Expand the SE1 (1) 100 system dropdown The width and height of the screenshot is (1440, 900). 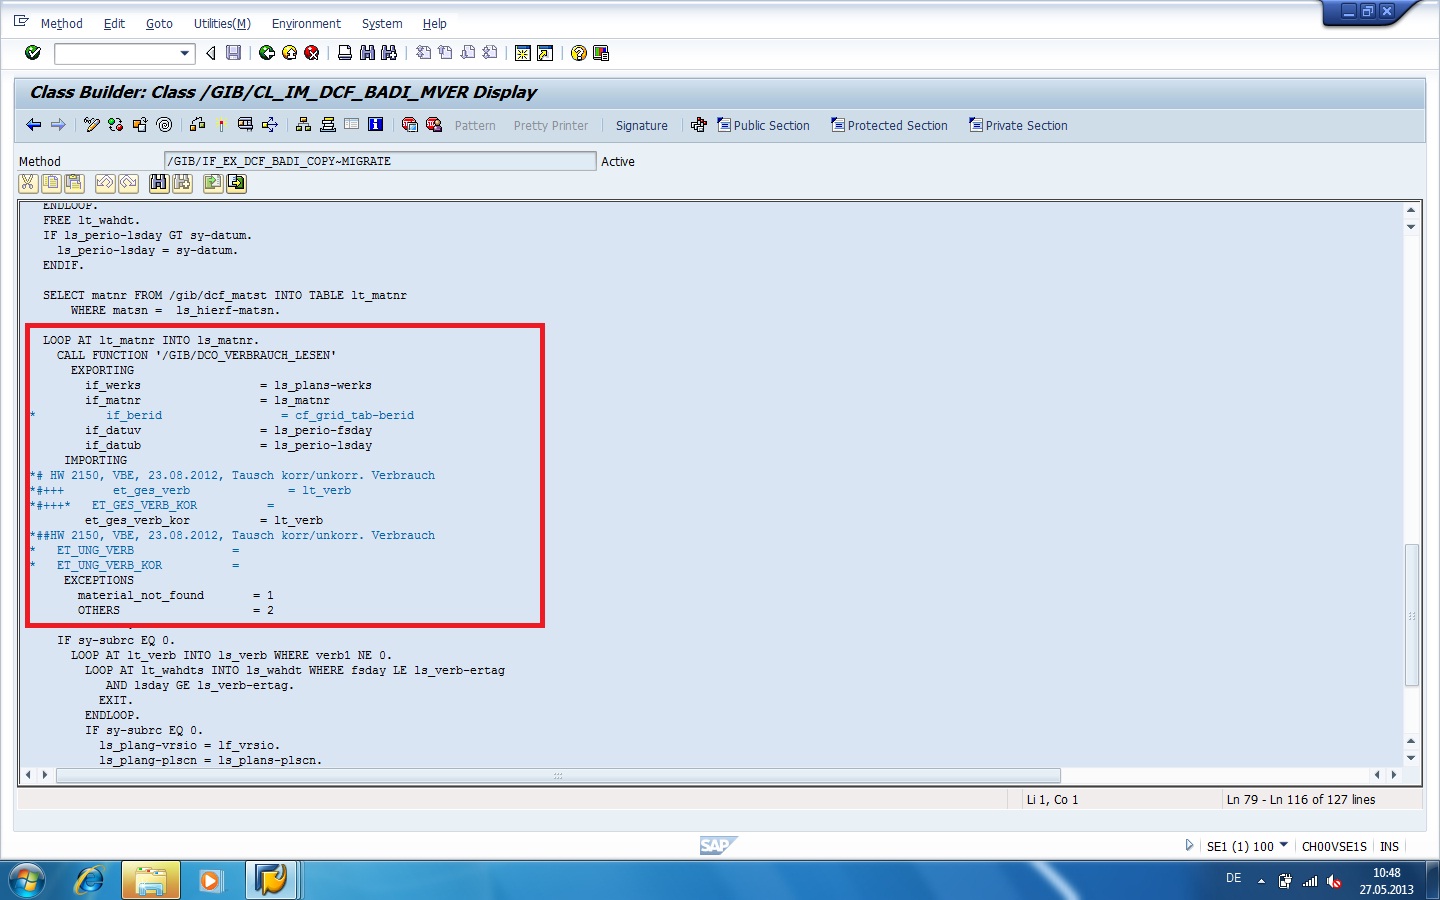pyautogui.click(x=1284, y=845)
